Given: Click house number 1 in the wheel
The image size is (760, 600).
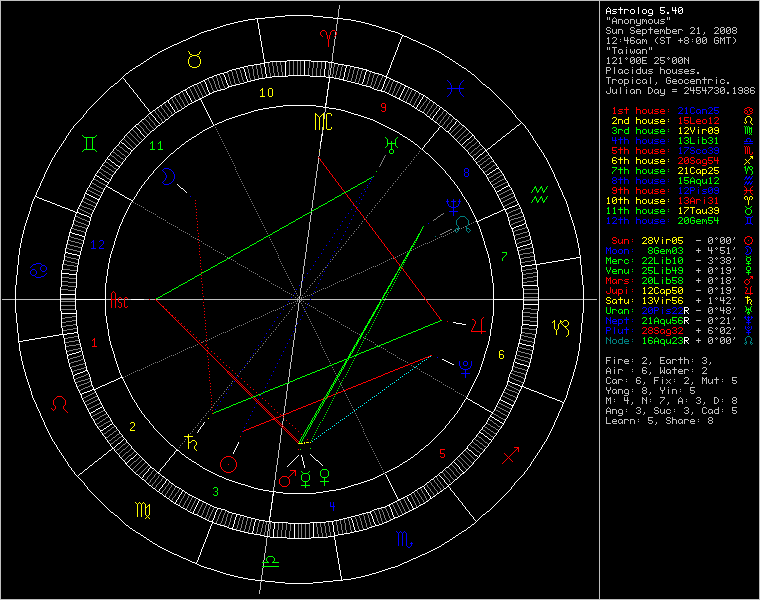Looking at the screenshot, I should [x=95, y=343].
